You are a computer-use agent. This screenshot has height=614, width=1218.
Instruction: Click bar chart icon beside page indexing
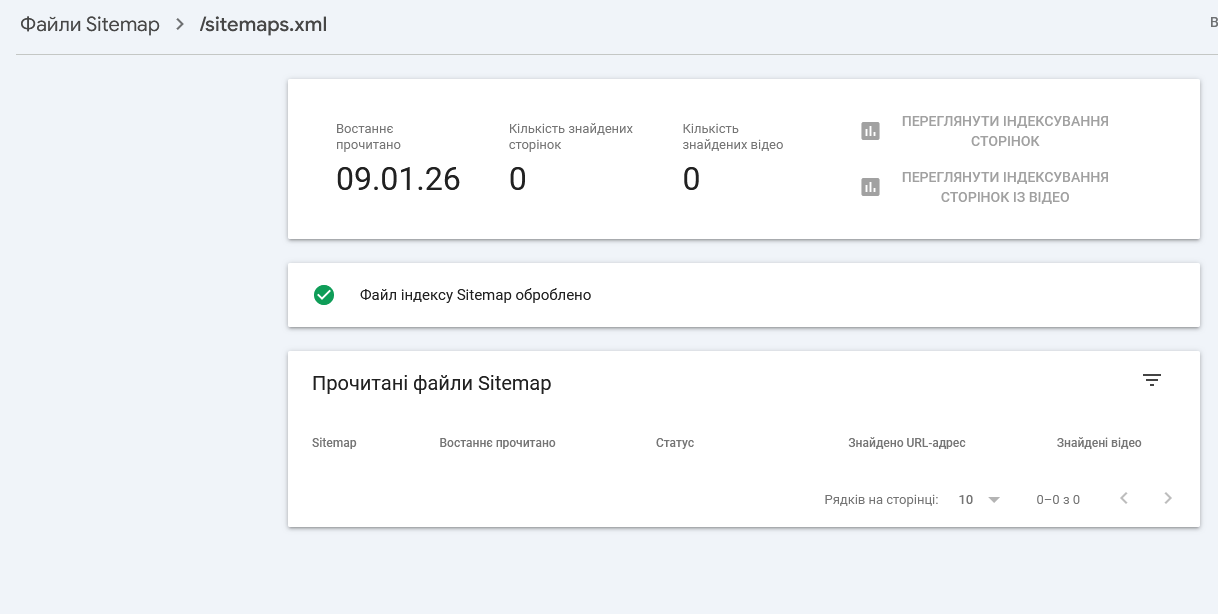[870, 131]
